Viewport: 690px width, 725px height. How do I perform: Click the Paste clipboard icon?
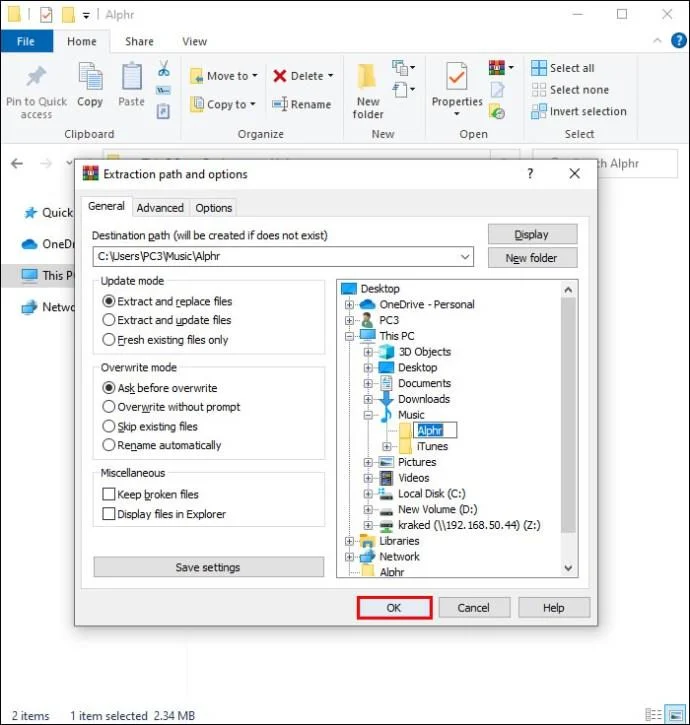[x=131, y=76]
